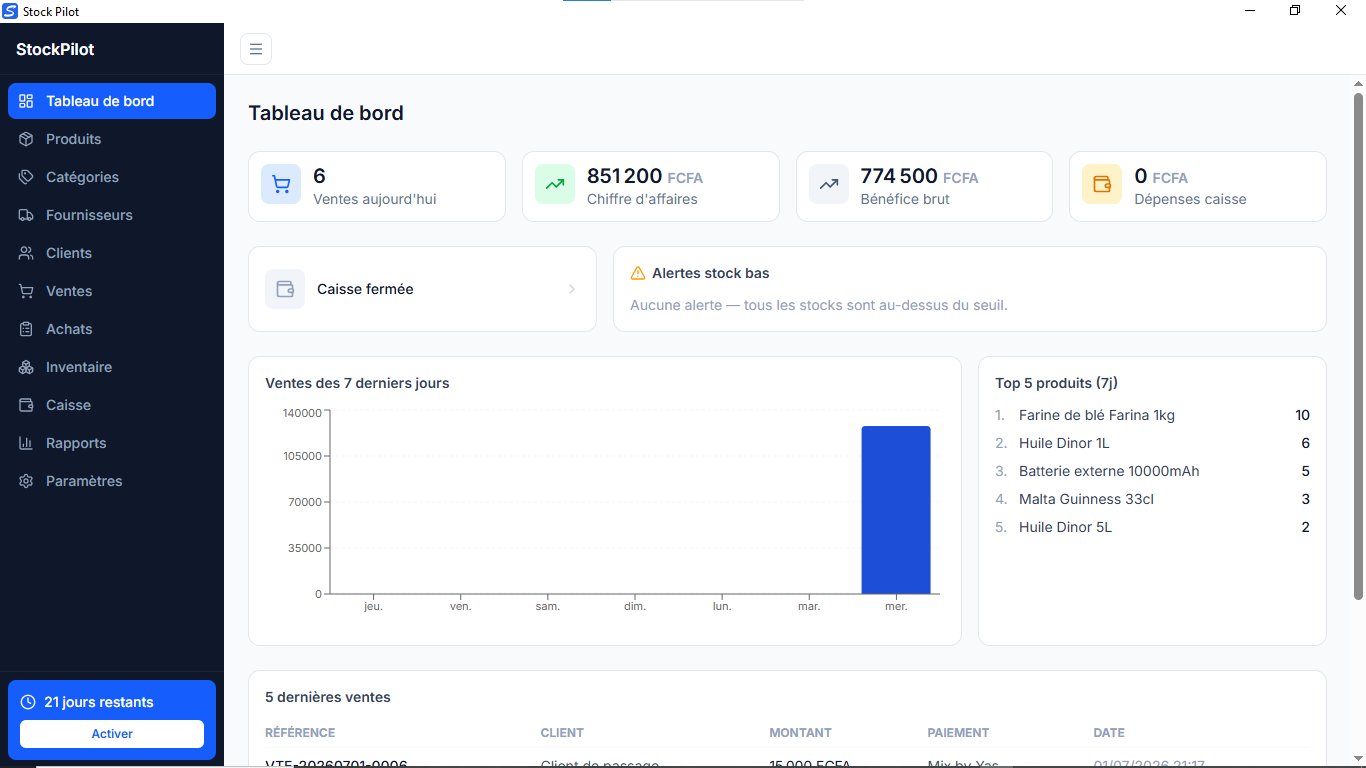Click the grey trend icon on Bénéfice brut card
The height and width of the screenshot is (768, 1366).
point(829,184)
